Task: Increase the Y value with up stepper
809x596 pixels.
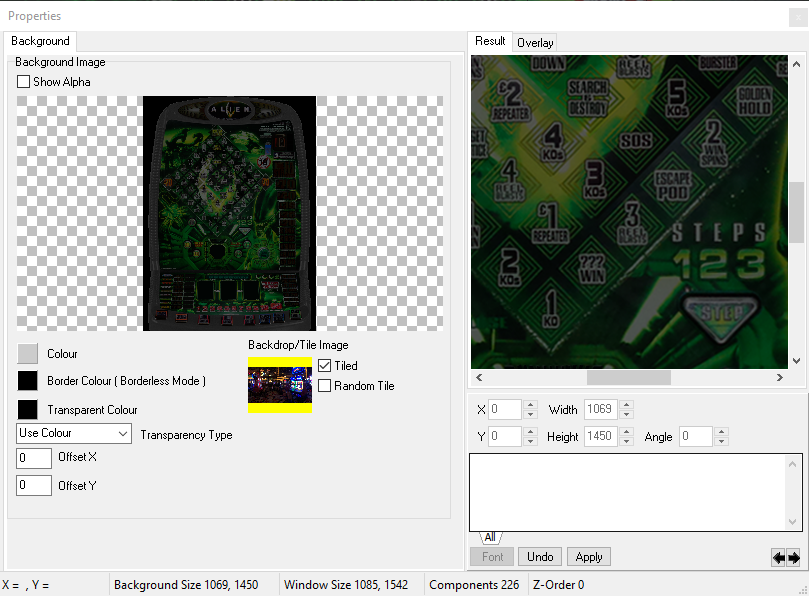Action: [x=530, y=432]
